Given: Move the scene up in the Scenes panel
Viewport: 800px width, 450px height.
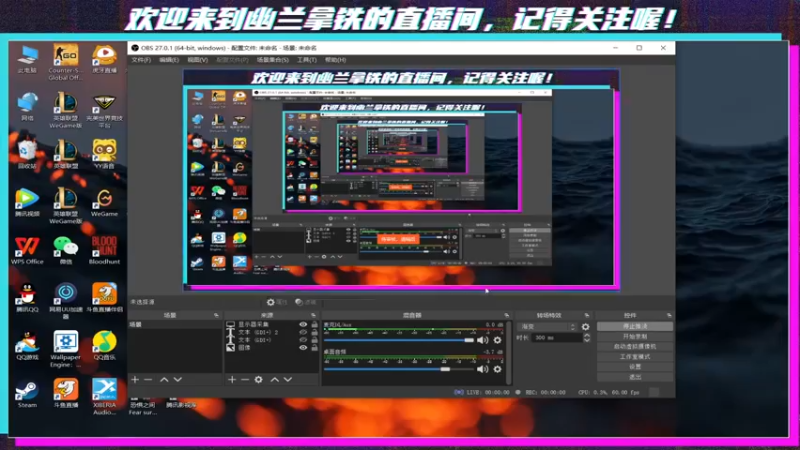Looking at the screenshot, I should [164, 380].
